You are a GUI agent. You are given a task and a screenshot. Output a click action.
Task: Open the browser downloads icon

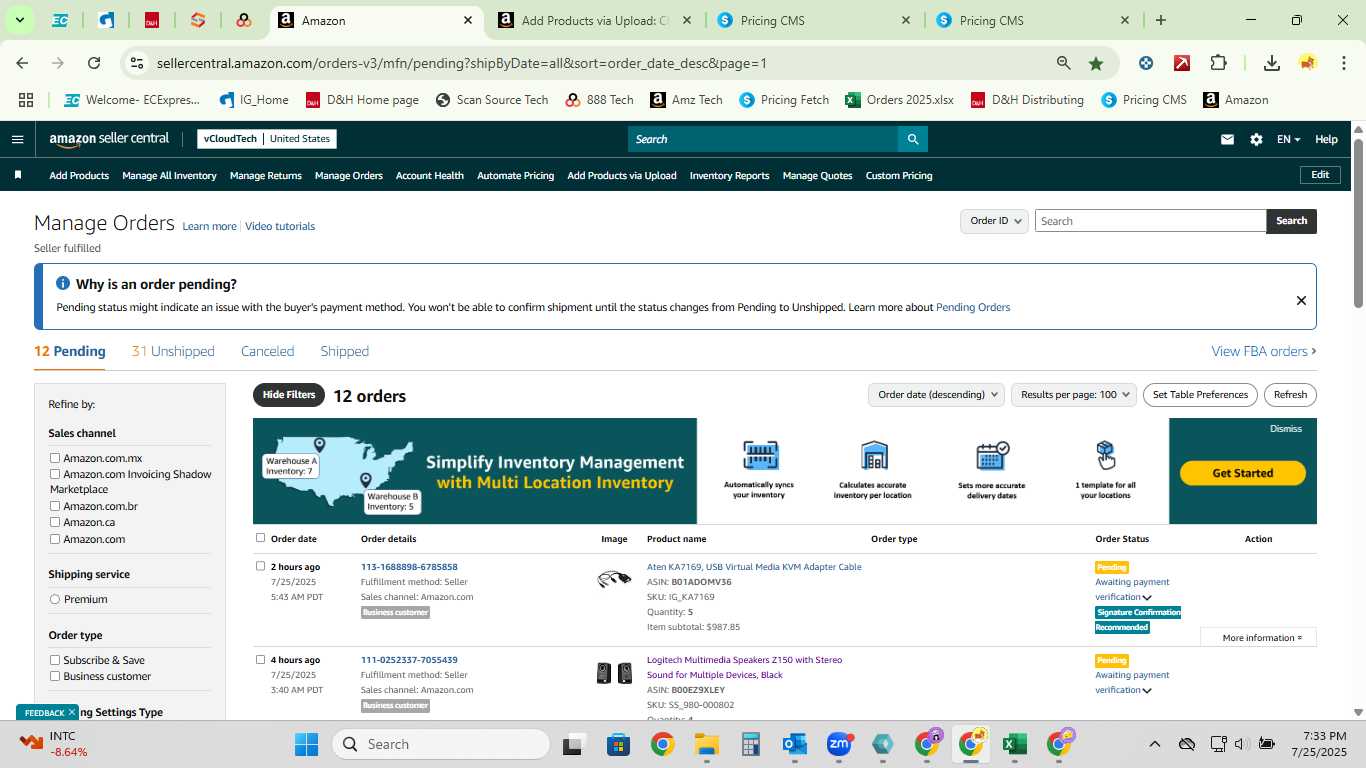tap(1271, 63)
